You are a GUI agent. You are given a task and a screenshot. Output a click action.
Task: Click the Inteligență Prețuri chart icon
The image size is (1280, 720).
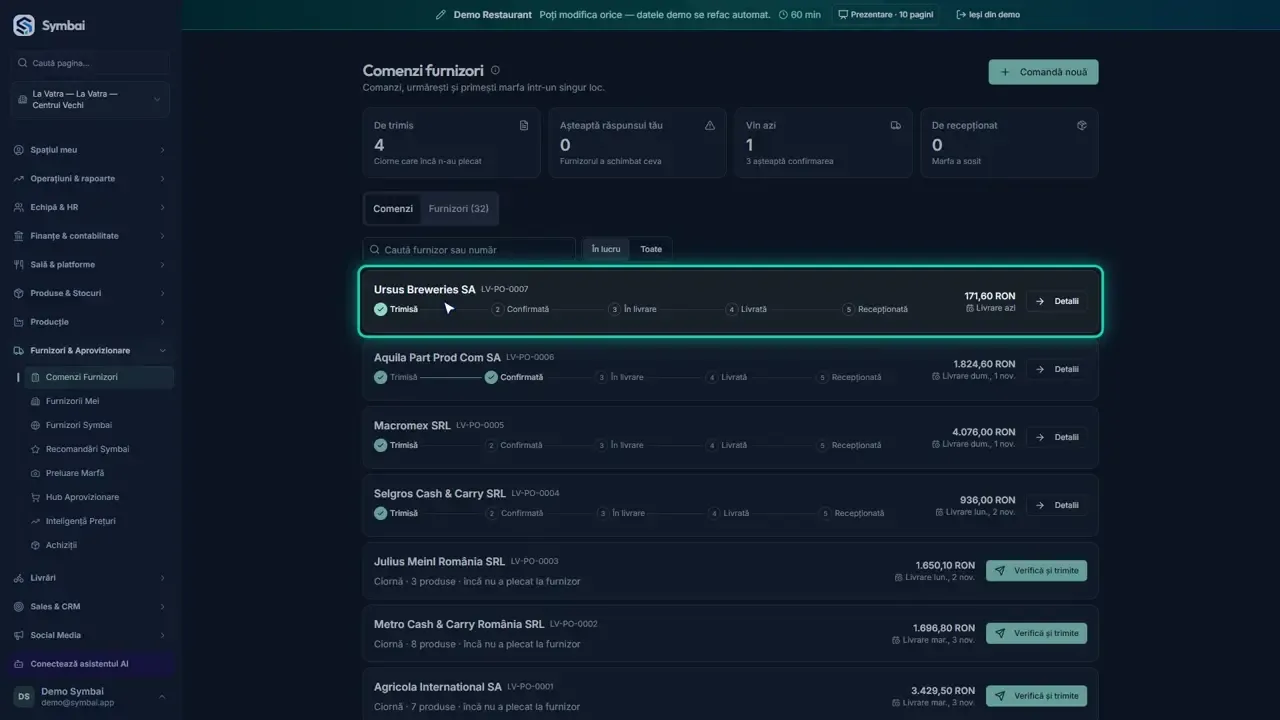tap(36, 521)
